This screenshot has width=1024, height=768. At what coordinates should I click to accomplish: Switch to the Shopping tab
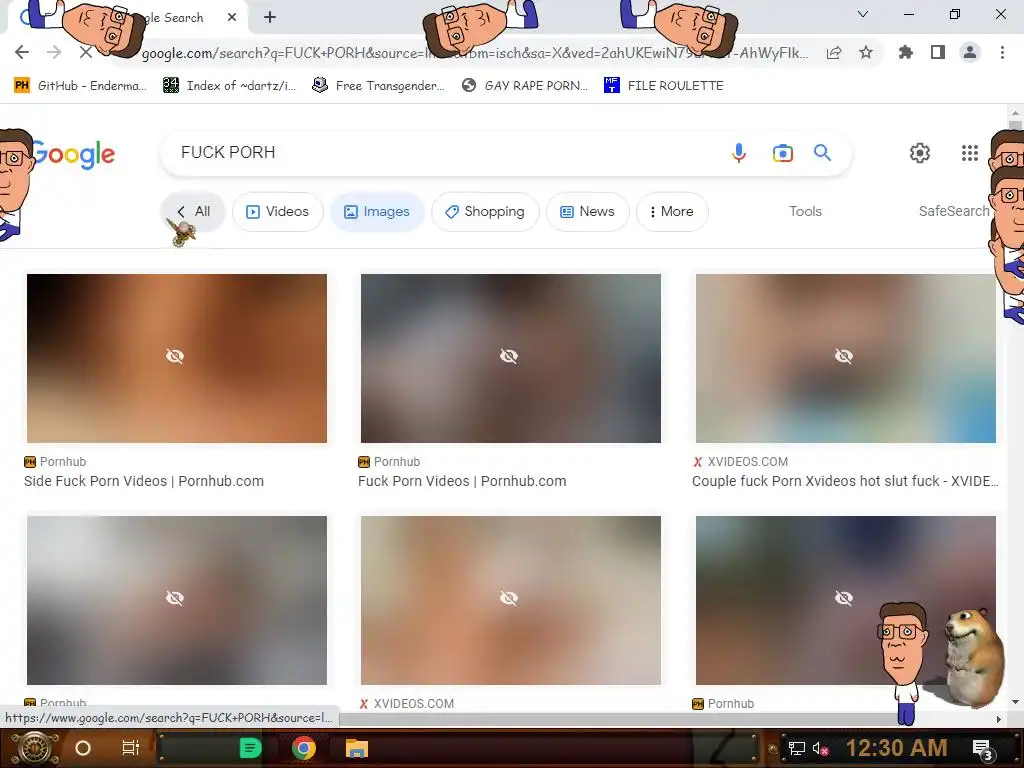[485, 212]
